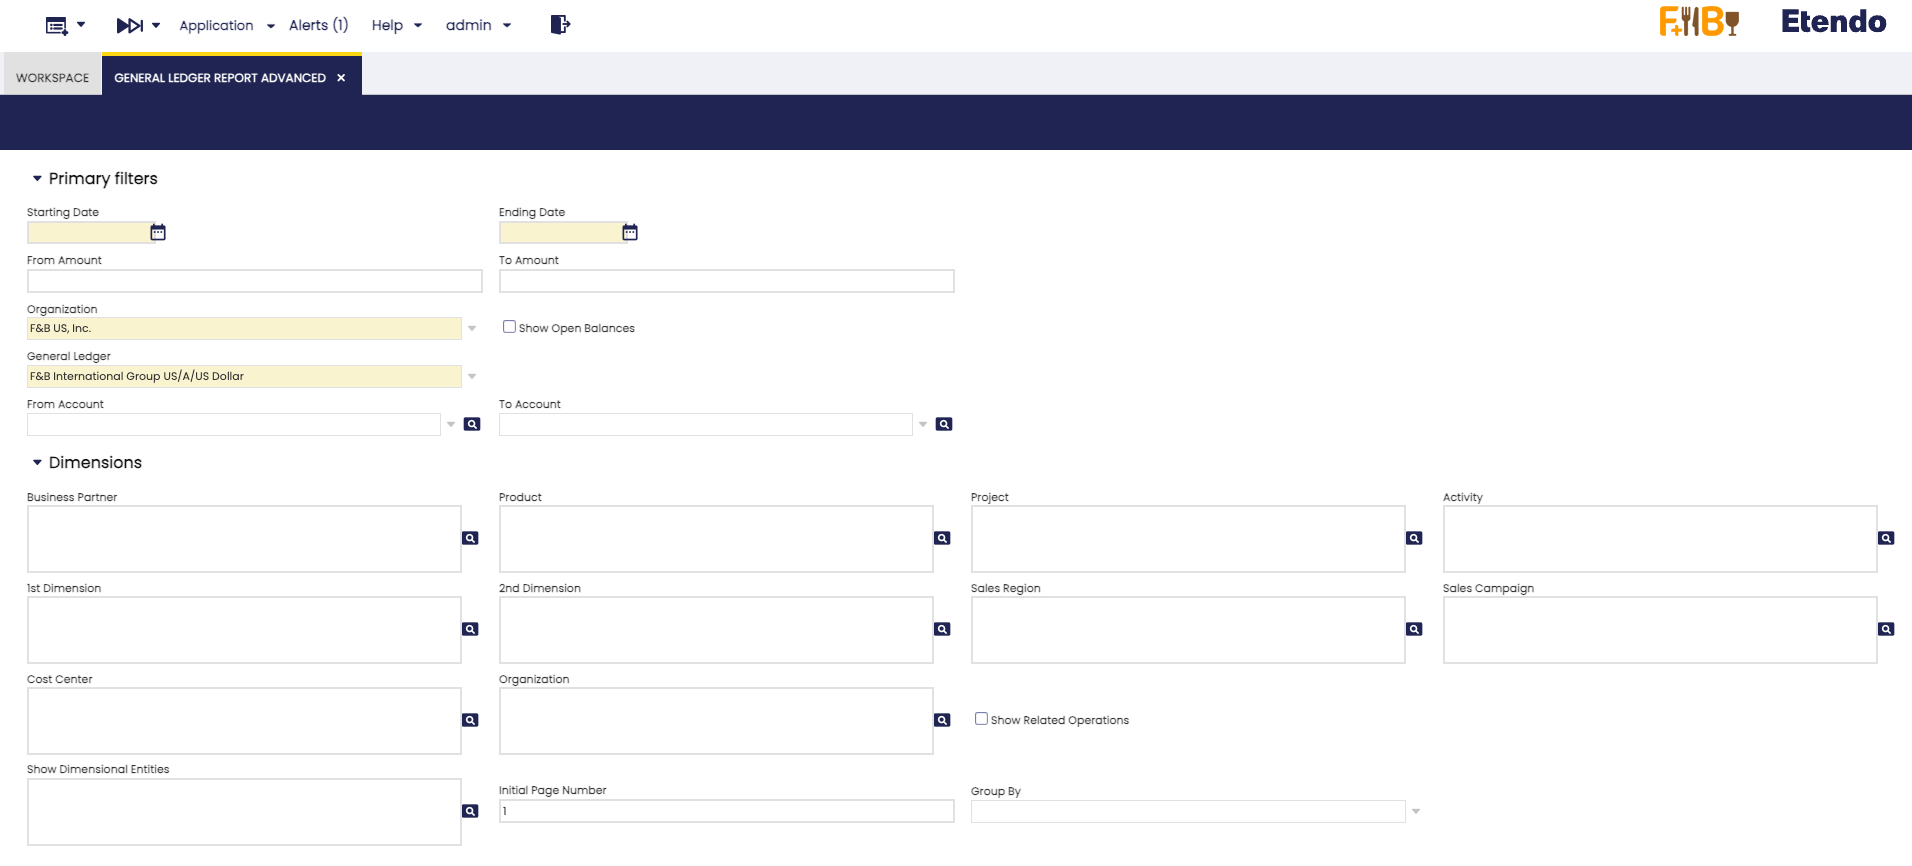Collapse the Dimensions section
1912x866 pixels.
click(37, 462)
